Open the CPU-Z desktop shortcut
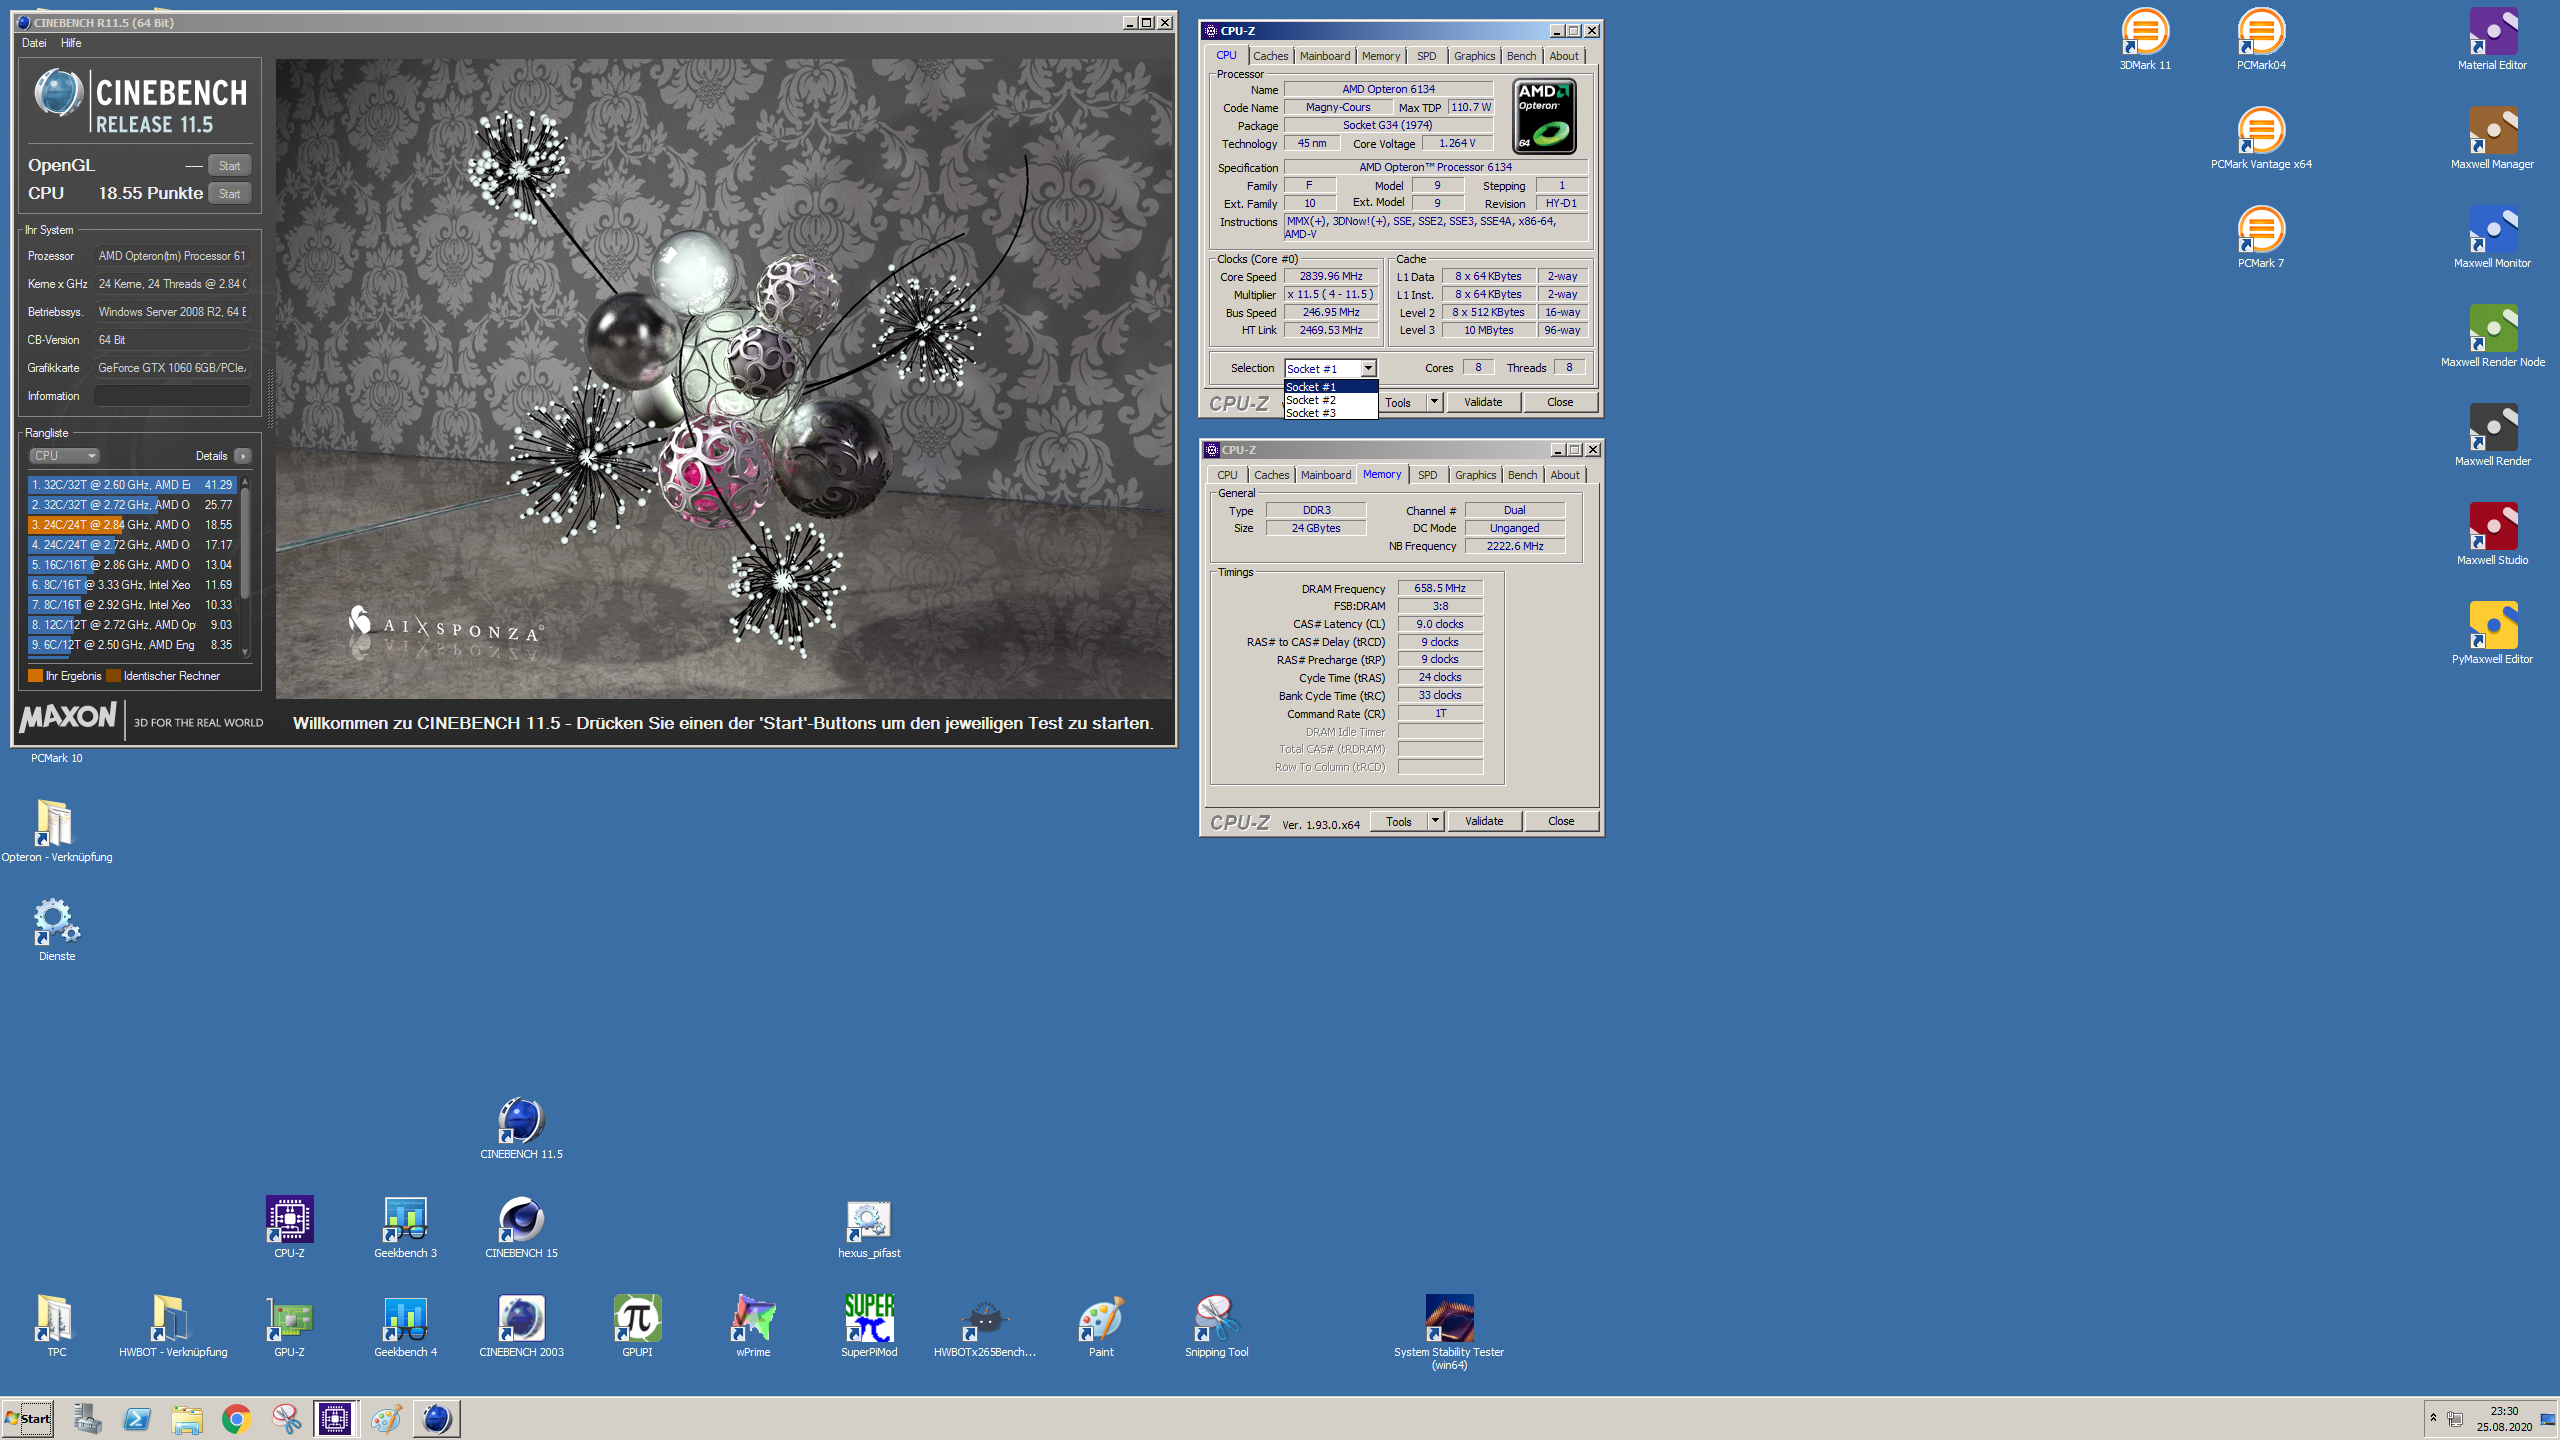2560x1440 pixels. tap(289, 1228)
